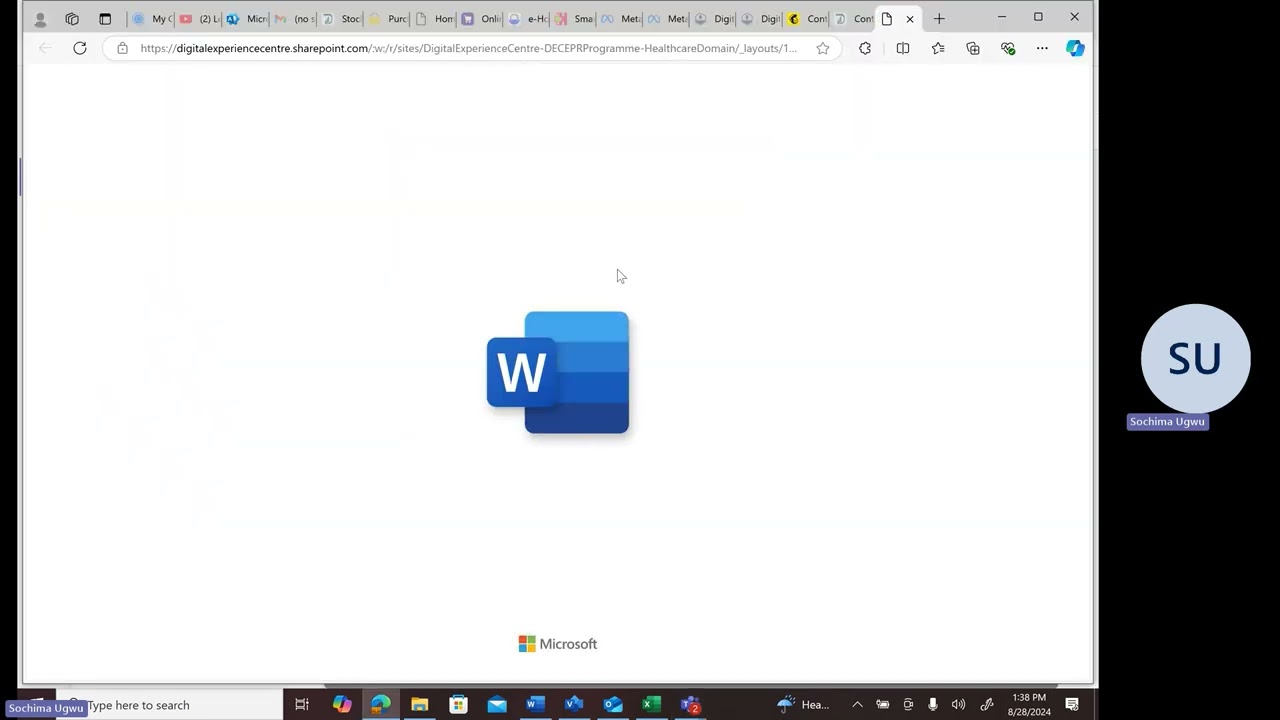Open Mail app from taskbar
Image resolution: width=1280 pixels, height=720 pixels.
[497, 705]
